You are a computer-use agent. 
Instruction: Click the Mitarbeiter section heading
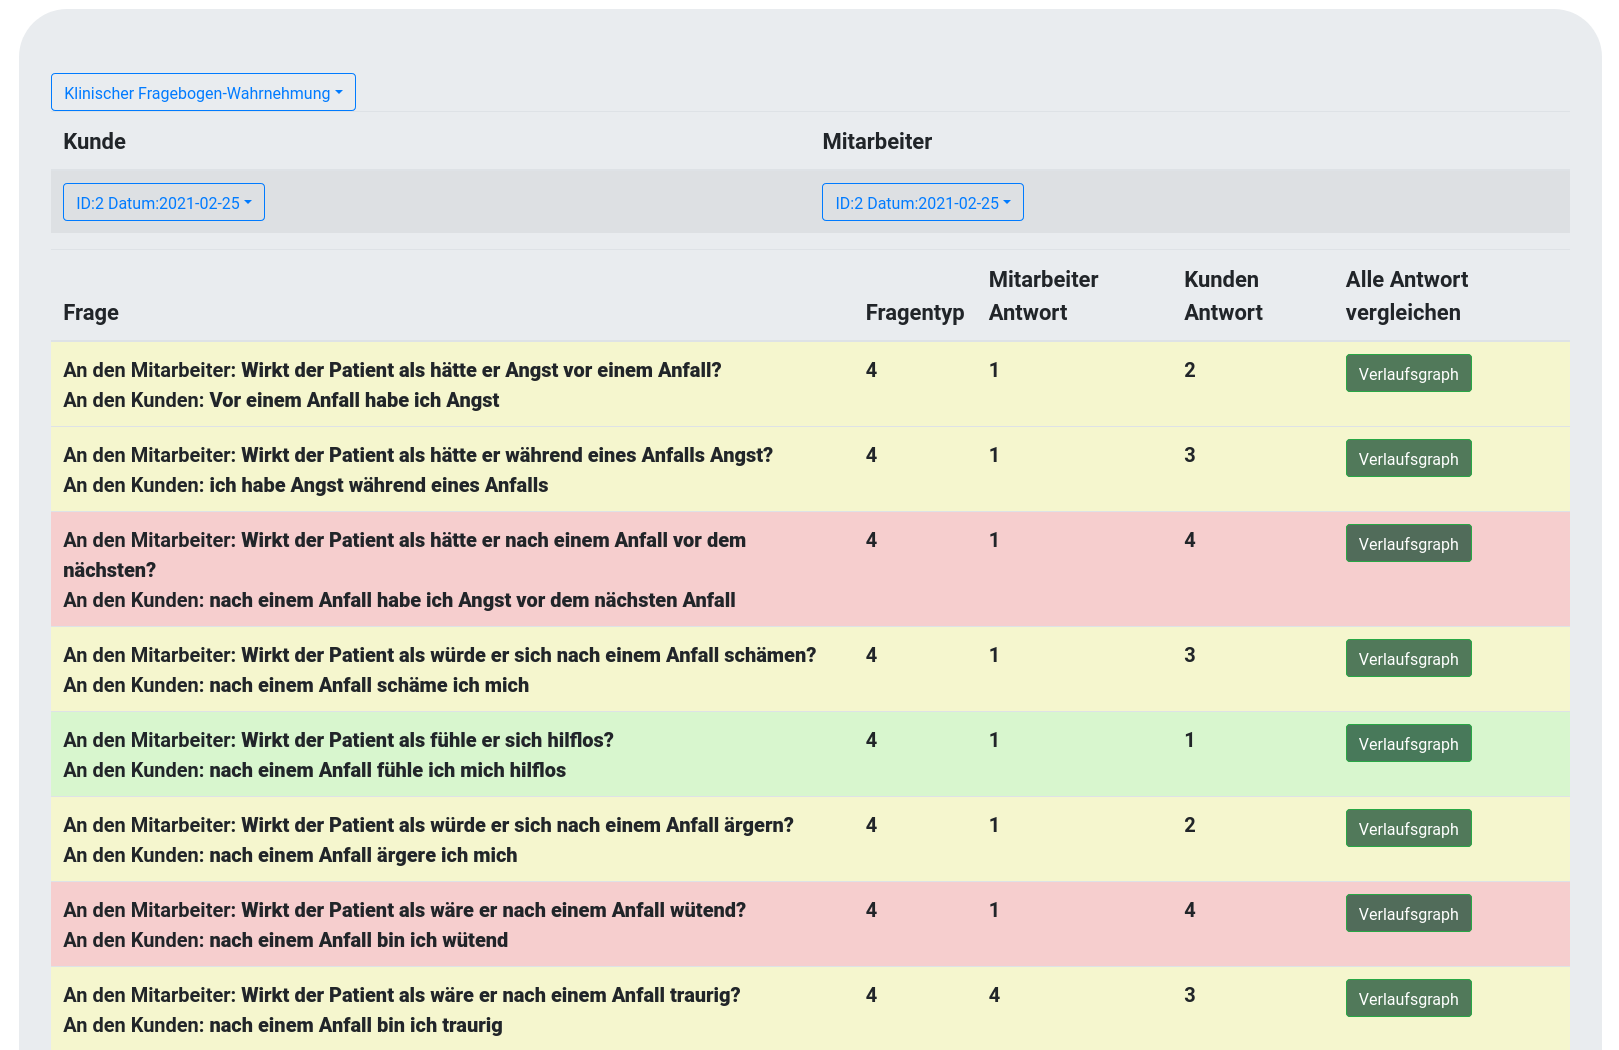(877, 142)
